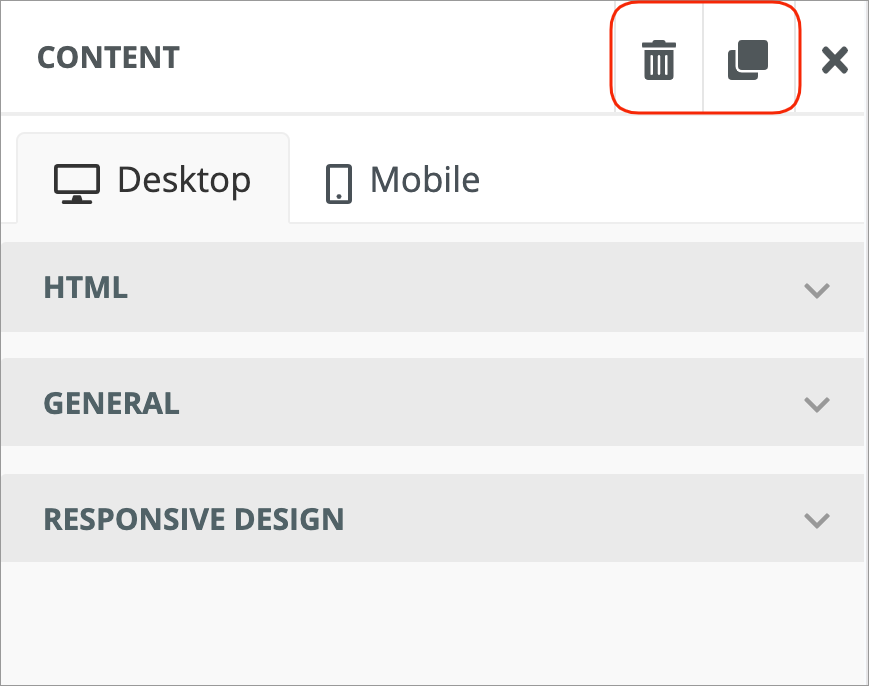Image resolution: width=869 pixels, height=686 pixels.
Task: Switch to the Desktop tab
Action: pyautogui.click(x=153, y=180)
